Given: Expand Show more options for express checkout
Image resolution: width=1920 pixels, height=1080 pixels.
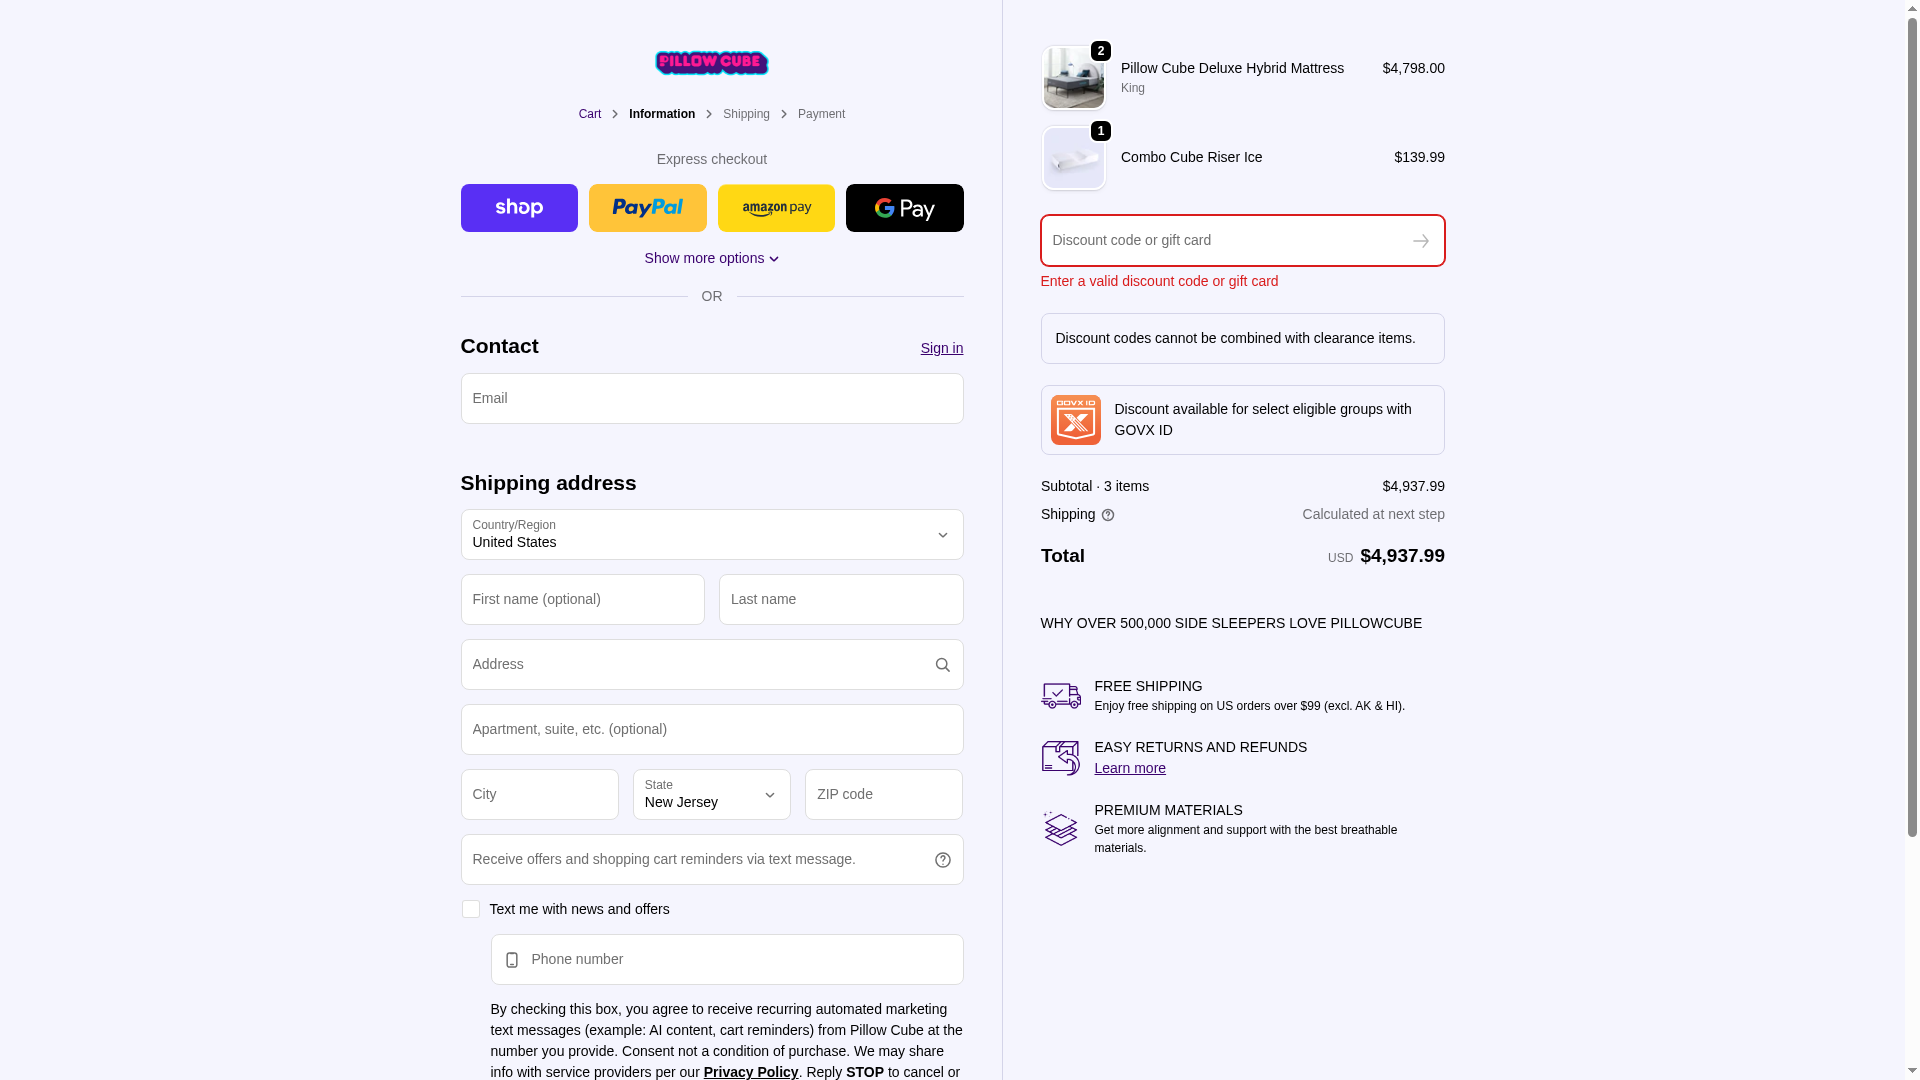Looking at the screenshot, I should click(711, 258).
